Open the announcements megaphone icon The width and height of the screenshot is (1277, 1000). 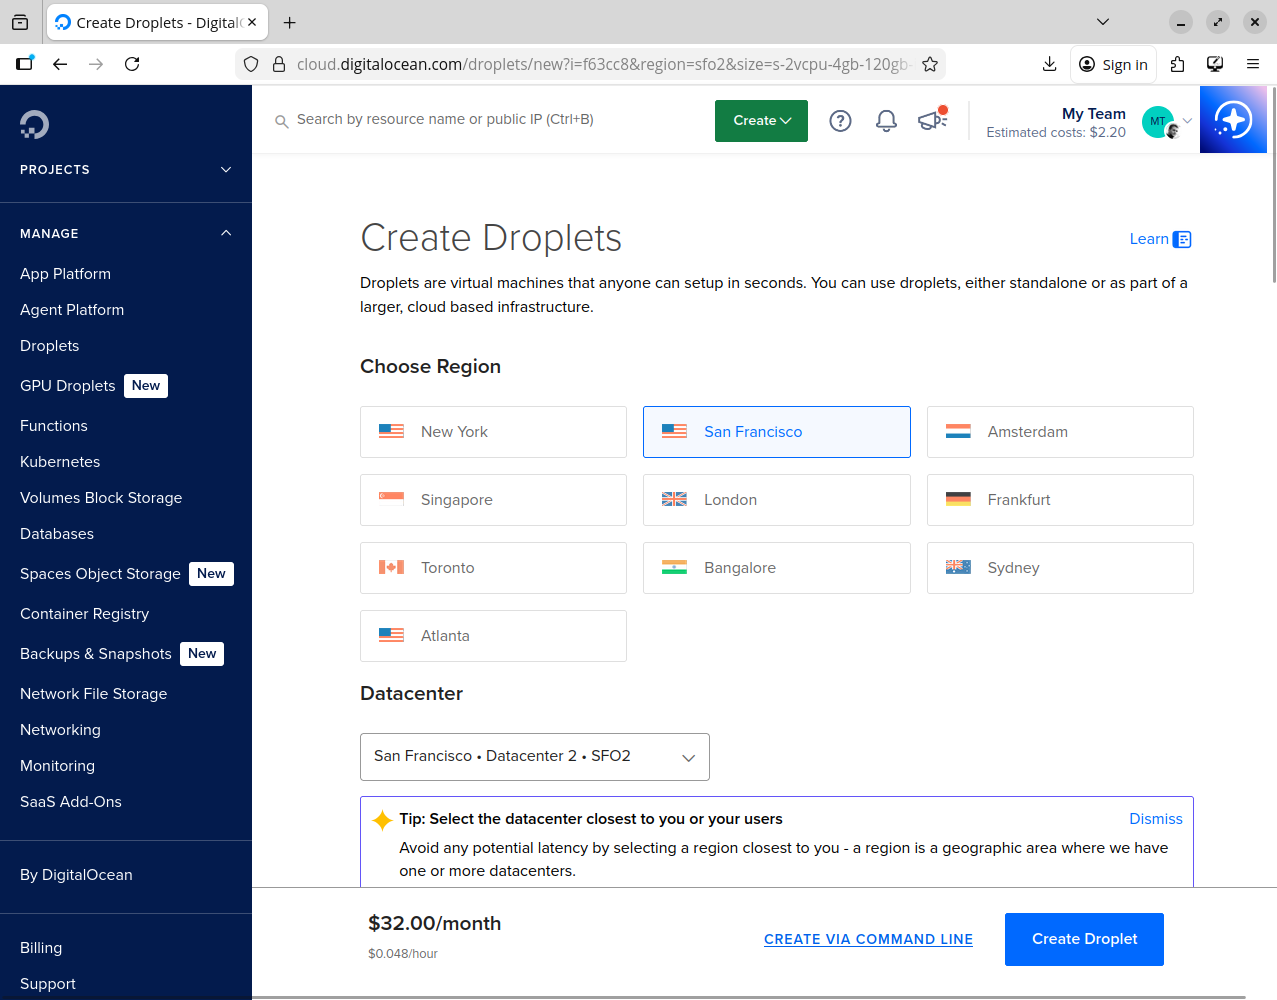pyautogui.click(x=931, y=121)
